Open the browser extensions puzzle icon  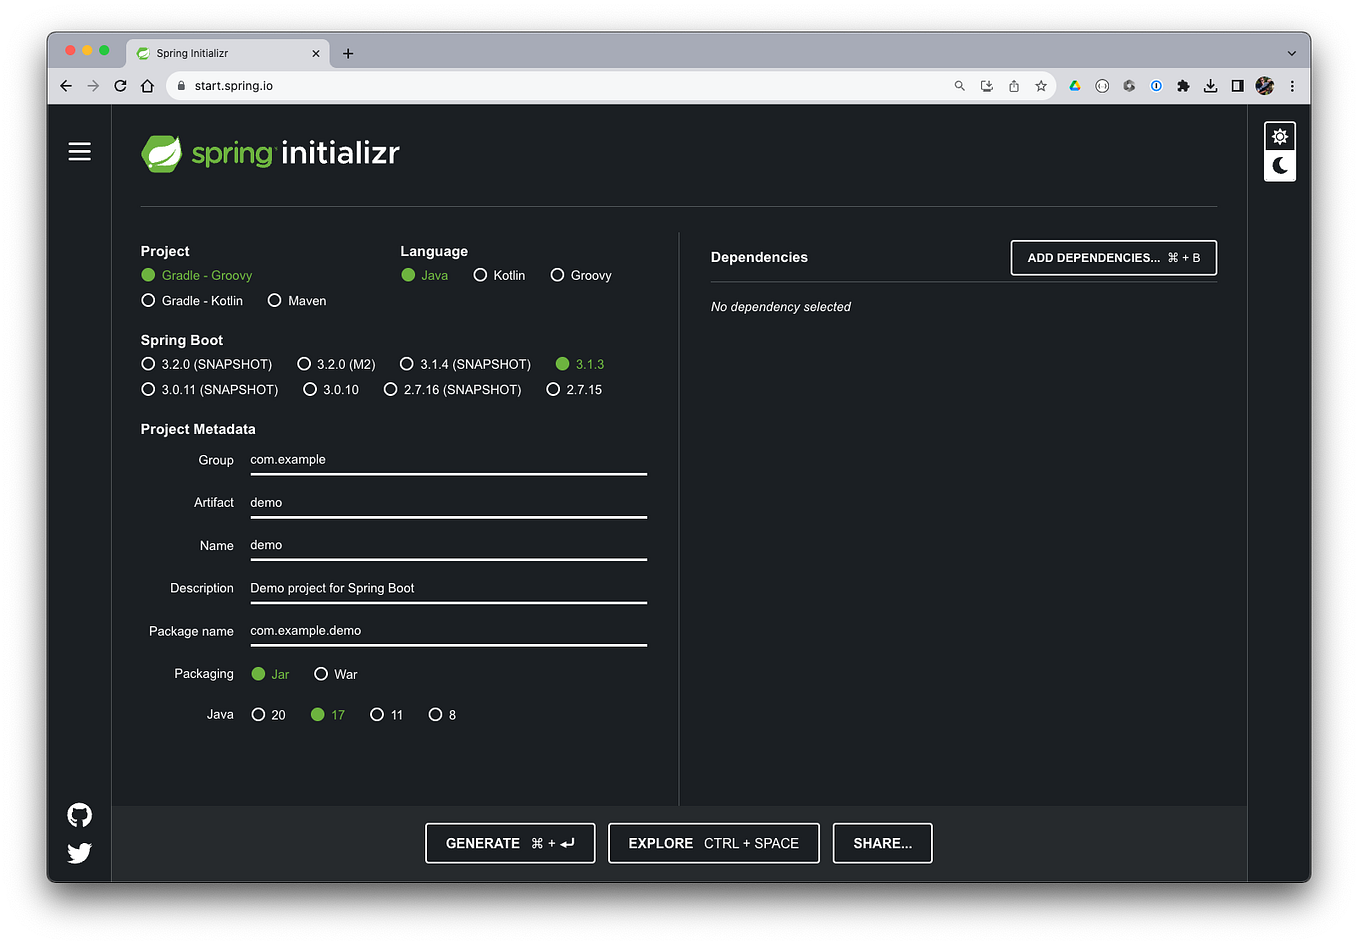(1183, 86)
